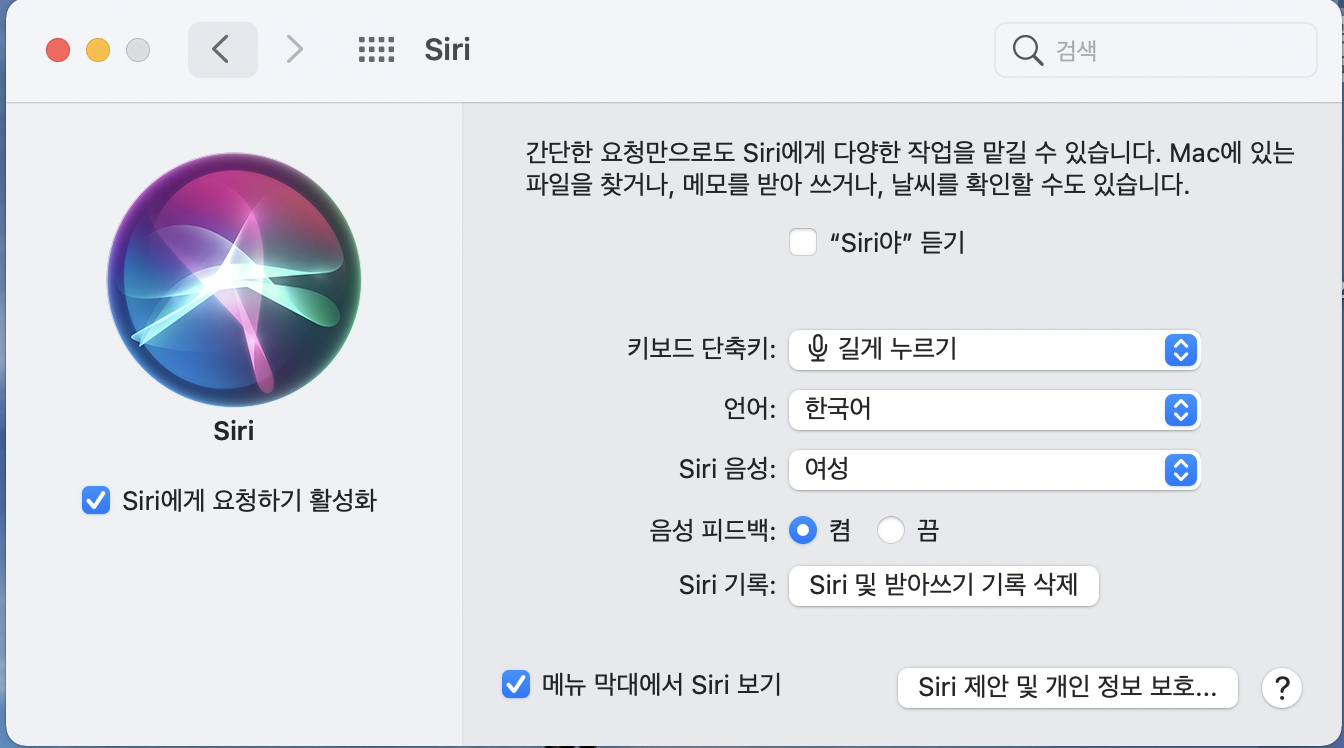Screen dimensions: 1344x748
Task: Open help with question mark button
Action: click(x=1282, y=688)
